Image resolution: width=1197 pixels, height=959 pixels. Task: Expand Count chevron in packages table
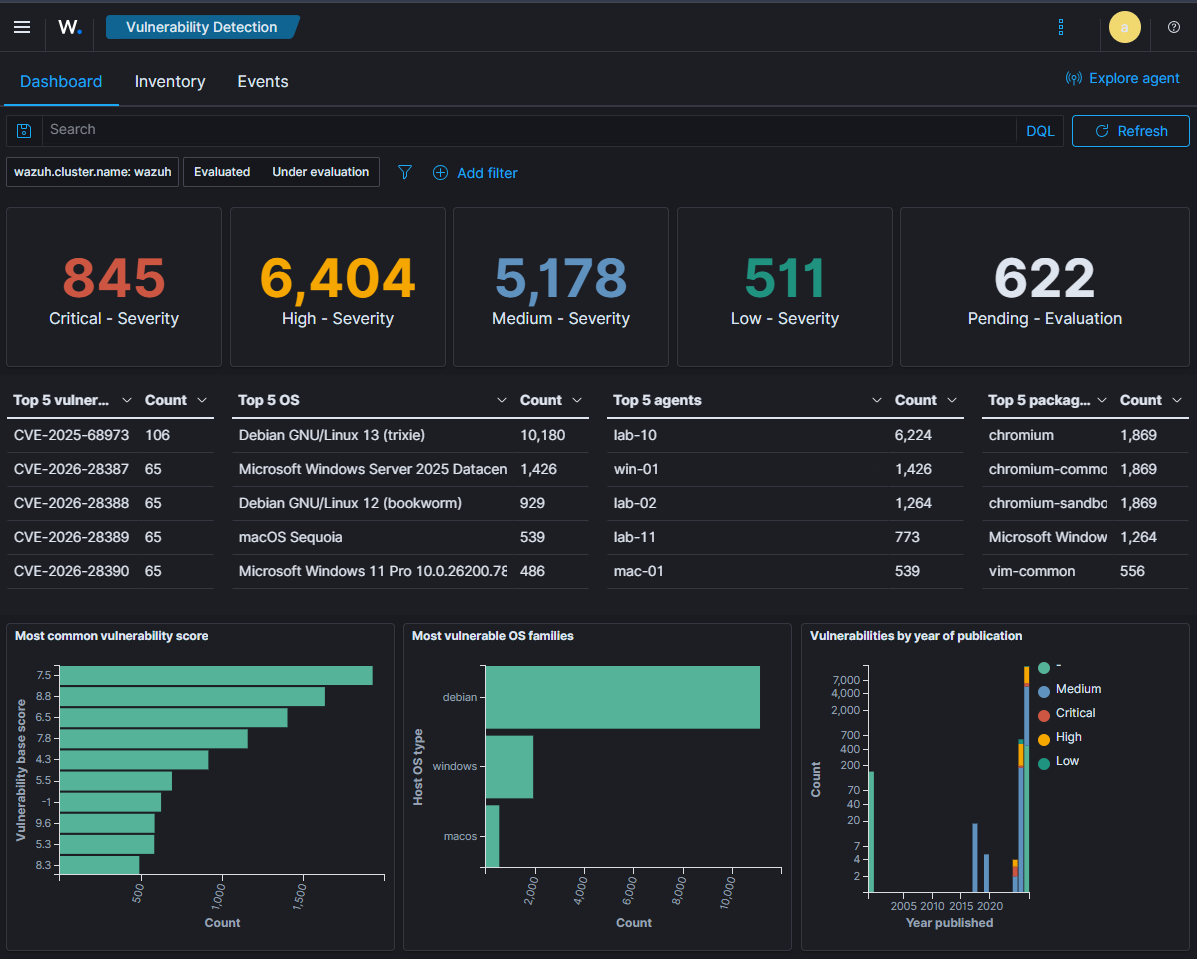(x=1176, y=400)
